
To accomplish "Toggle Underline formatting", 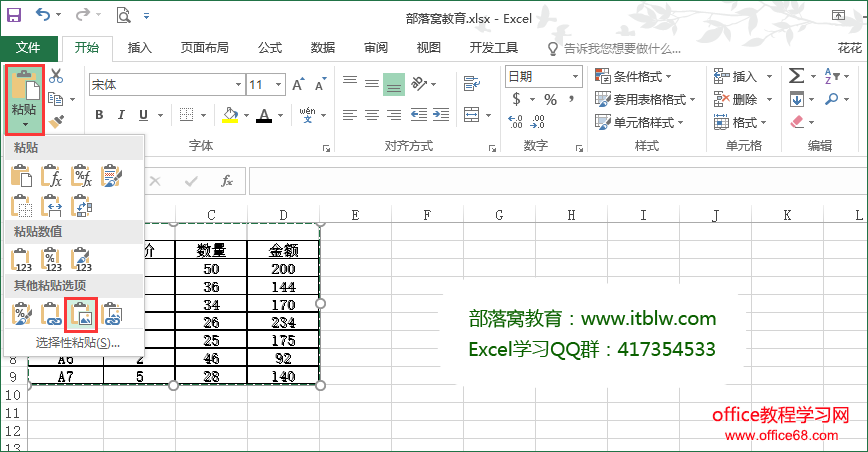I will point(143,115).
